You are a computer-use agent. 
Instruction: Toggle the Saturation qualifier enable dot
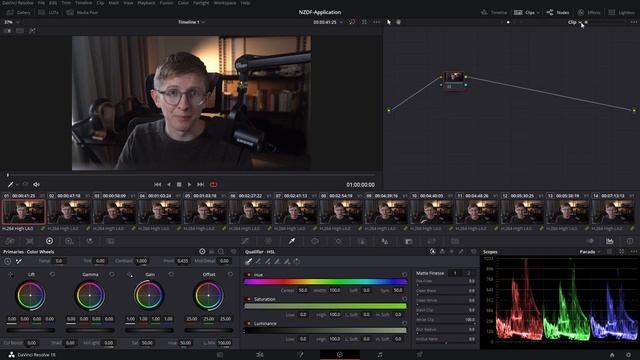249,299
